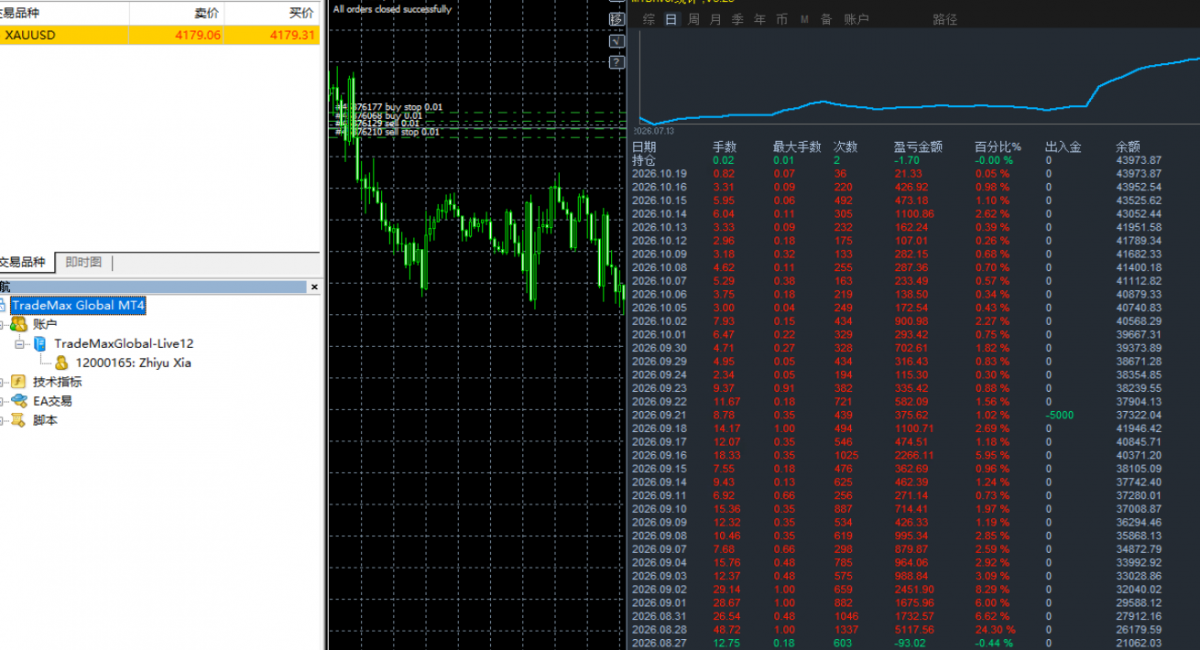This screenshot has width=1200, height=650.
Task: Select the 季 quarterly statistics tab
Action: click(x=737, y=19)
